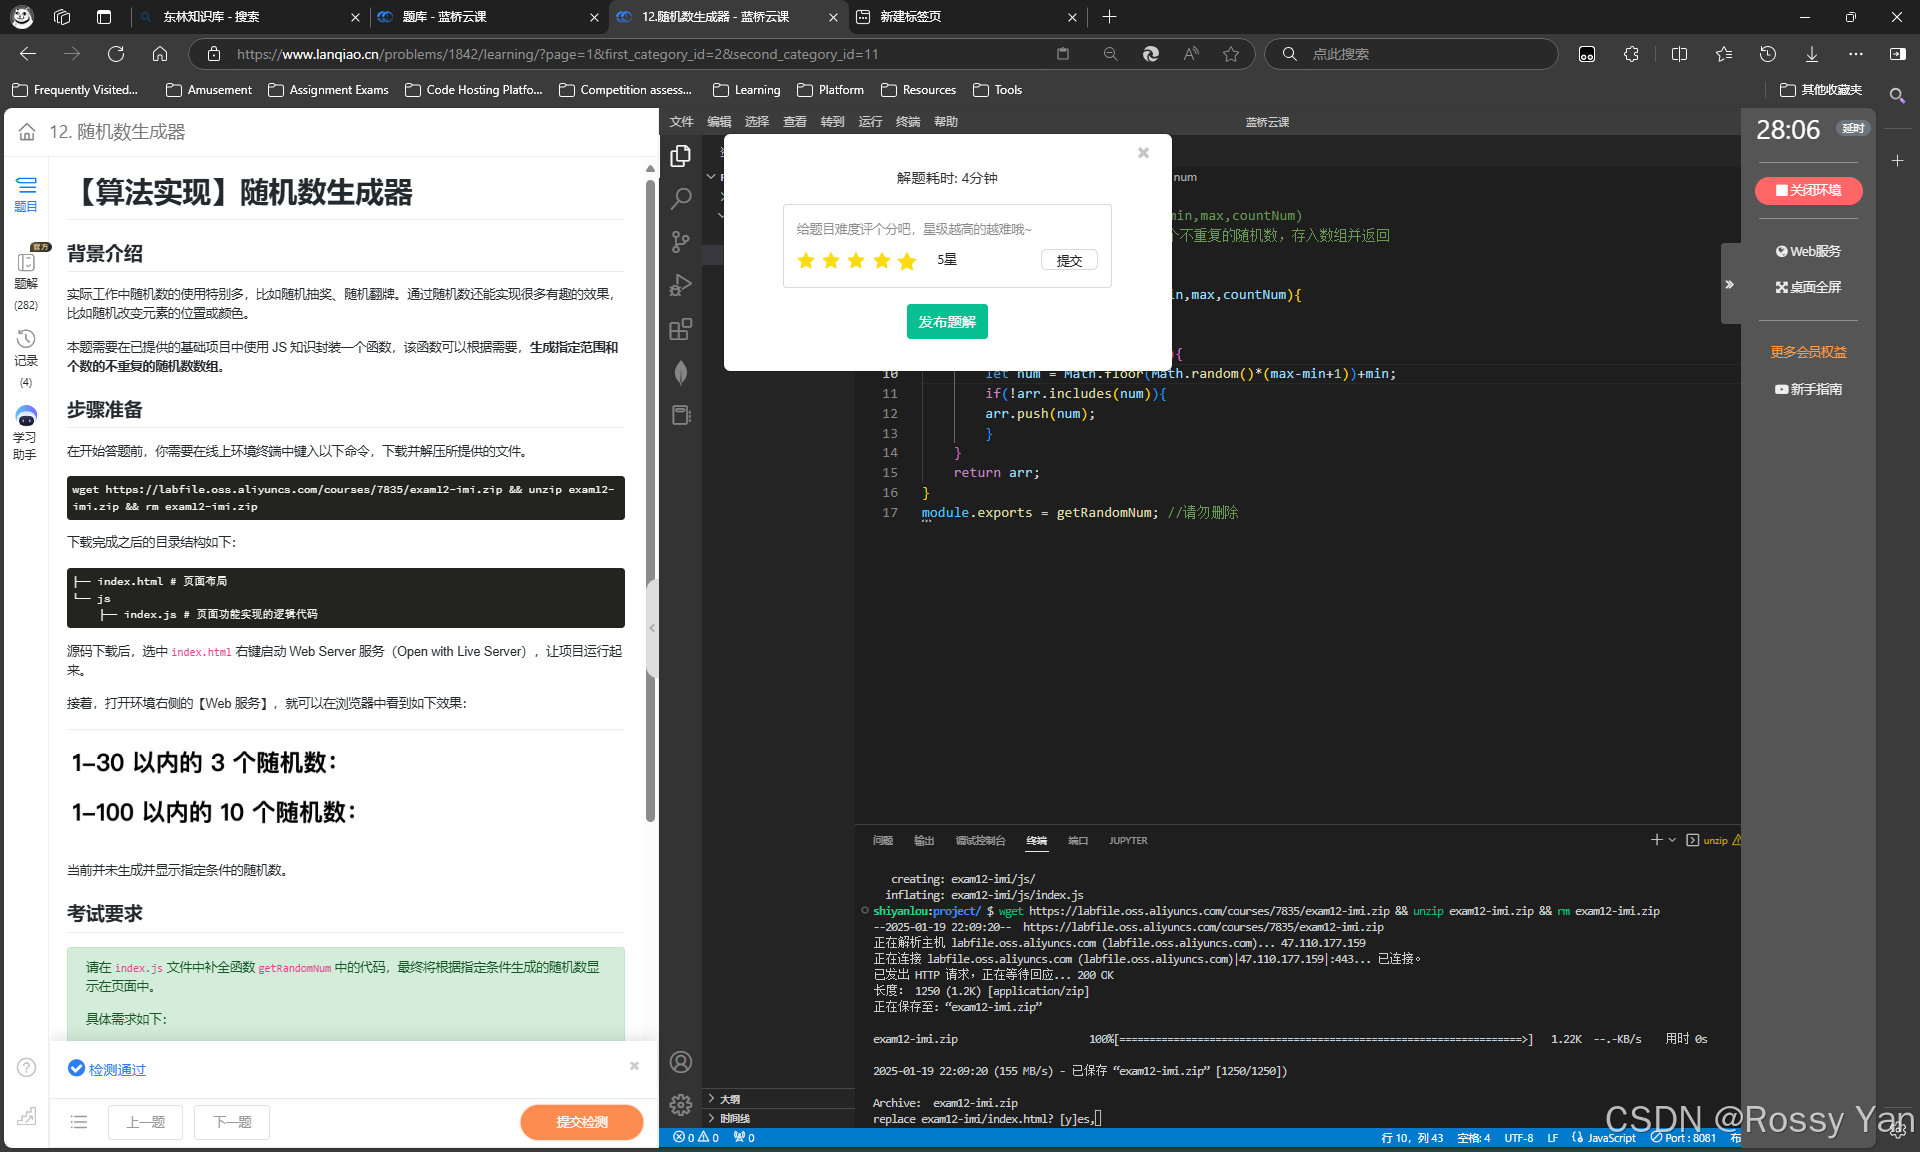
Task: Expand the 时间线 timeline section
Action: coord(734,1119)
